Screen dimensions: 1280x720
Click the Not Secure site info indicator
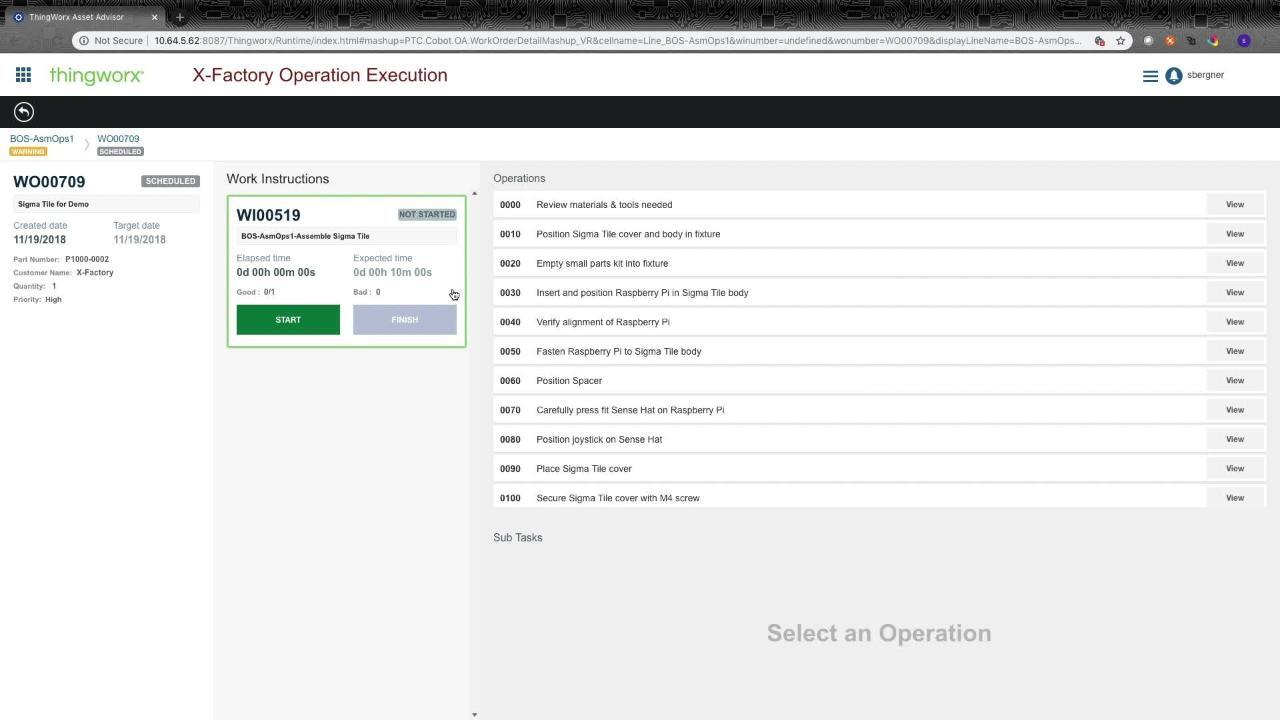pyautogui.click(x=112, y=41)
